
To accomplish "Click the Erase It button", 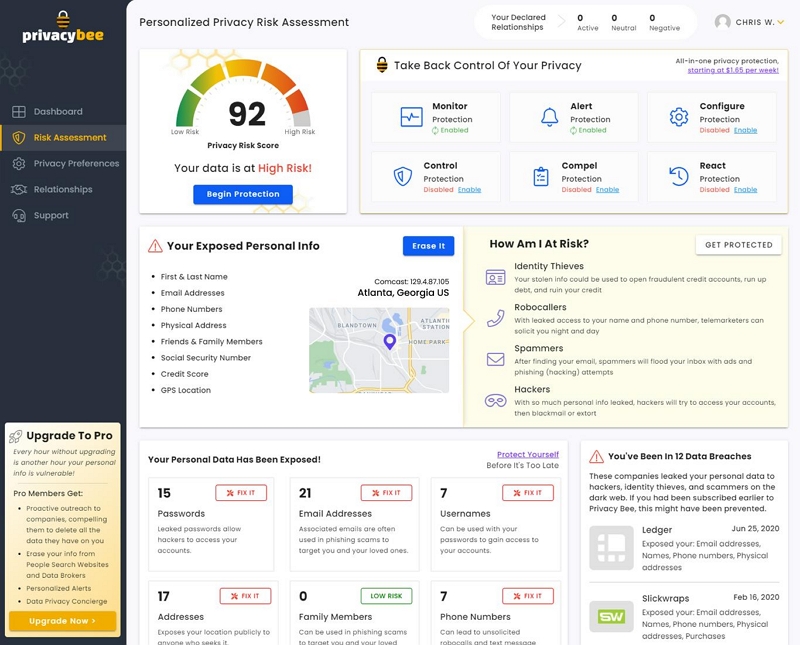I will click(x=429, y=246).
